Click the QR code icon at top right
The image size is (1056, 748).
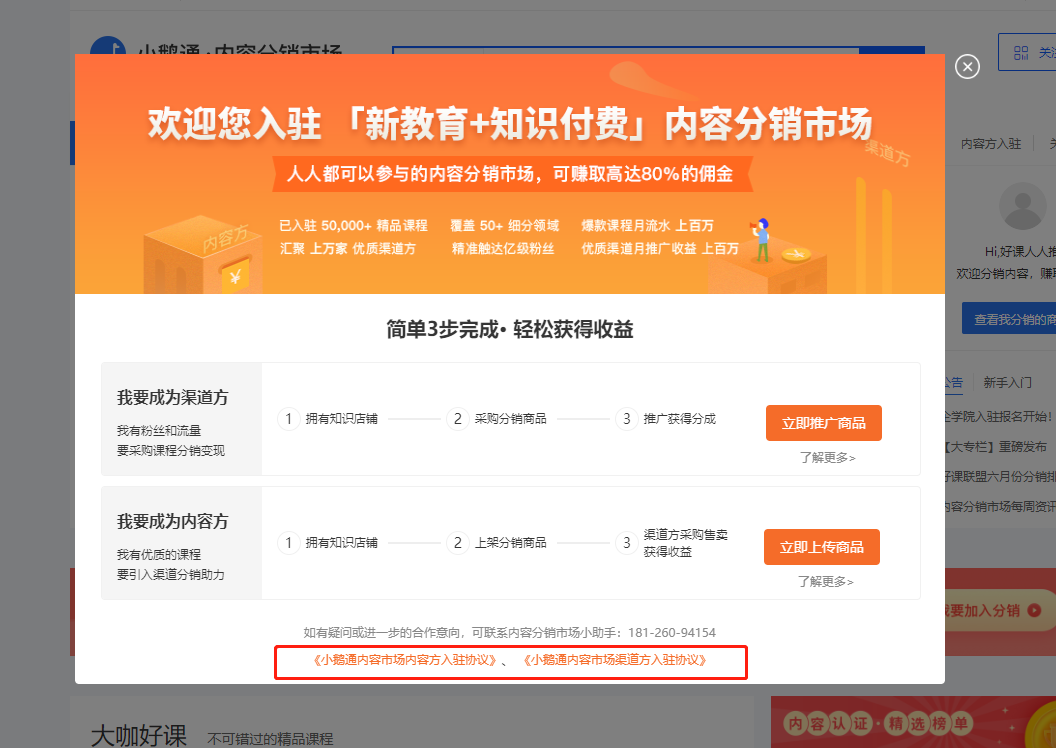pyautogui.click(x=1021, y=53)
